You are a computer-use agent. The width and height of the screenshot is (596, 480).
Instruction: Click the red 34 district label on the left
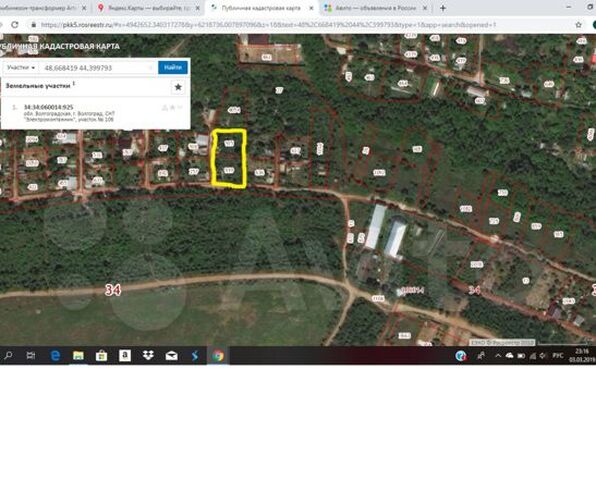coord(113,290)
